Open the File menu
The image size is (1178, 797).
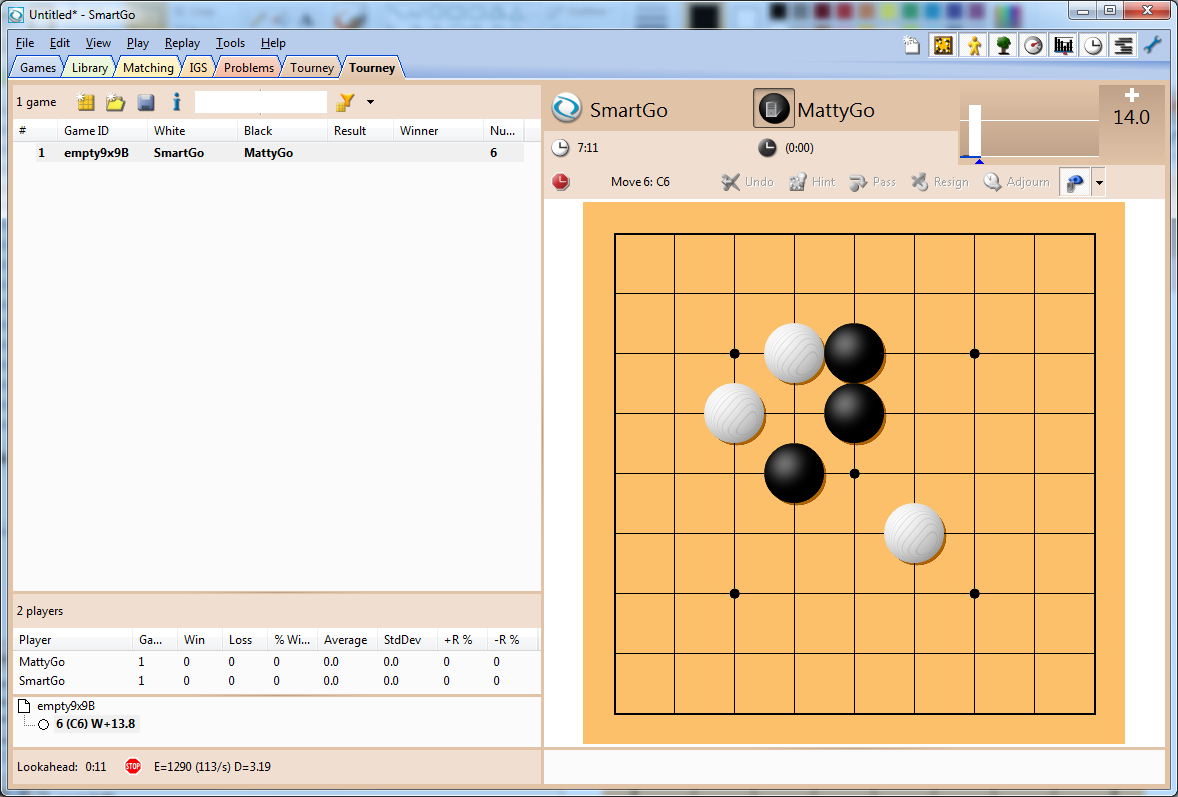click(25, 43)
